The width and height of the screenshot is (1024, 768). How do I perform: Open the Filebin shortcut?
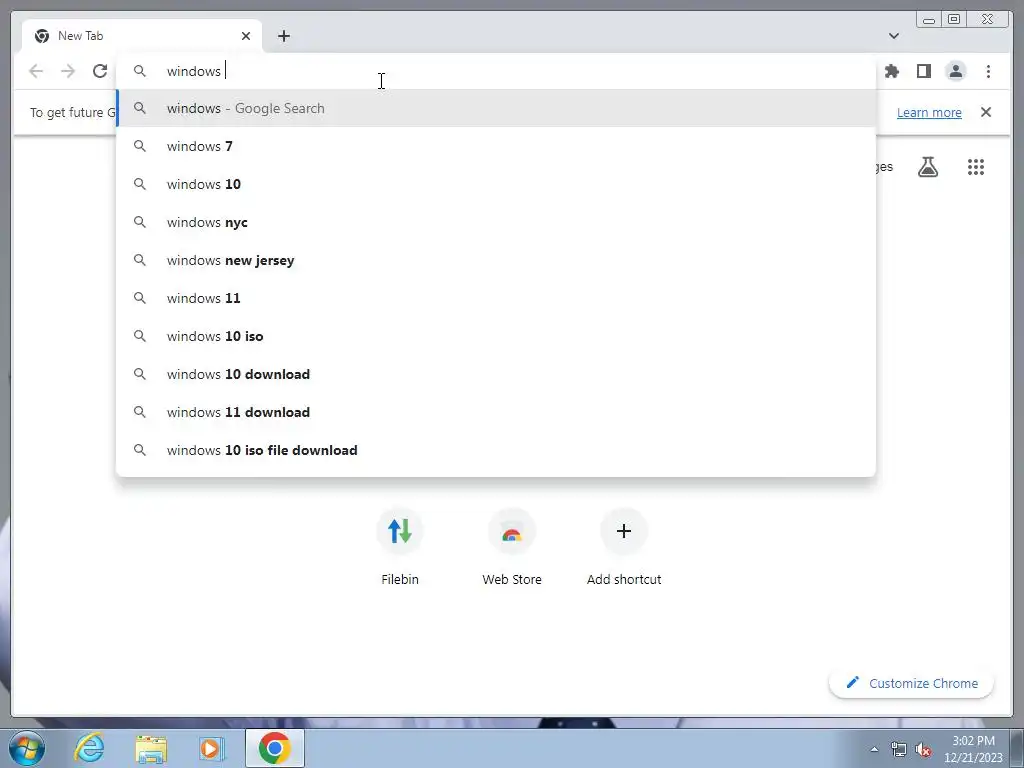tap(400, 547)
